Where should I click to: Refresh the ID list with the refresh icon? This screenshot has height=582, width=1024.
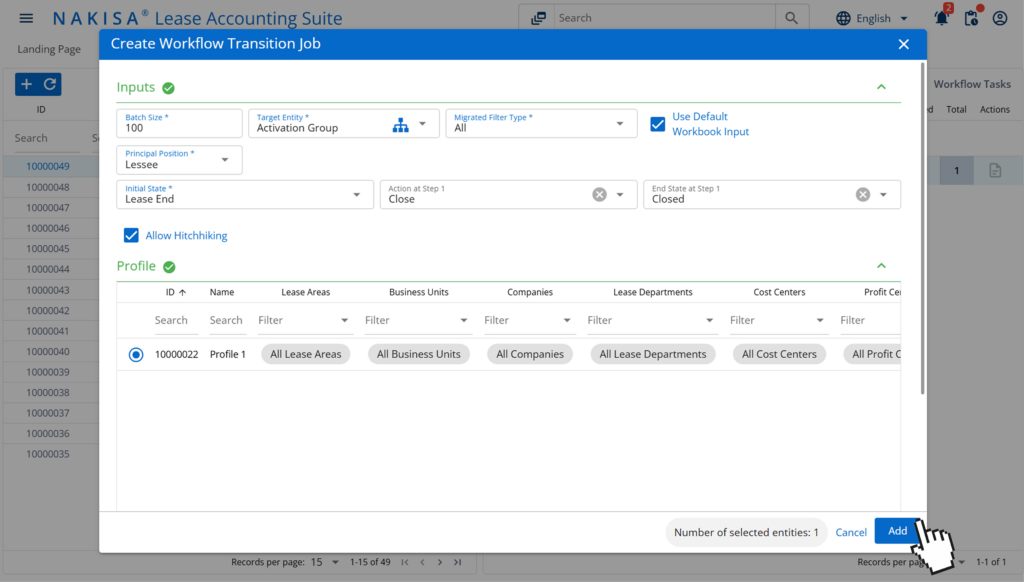[x=49, y=83]
